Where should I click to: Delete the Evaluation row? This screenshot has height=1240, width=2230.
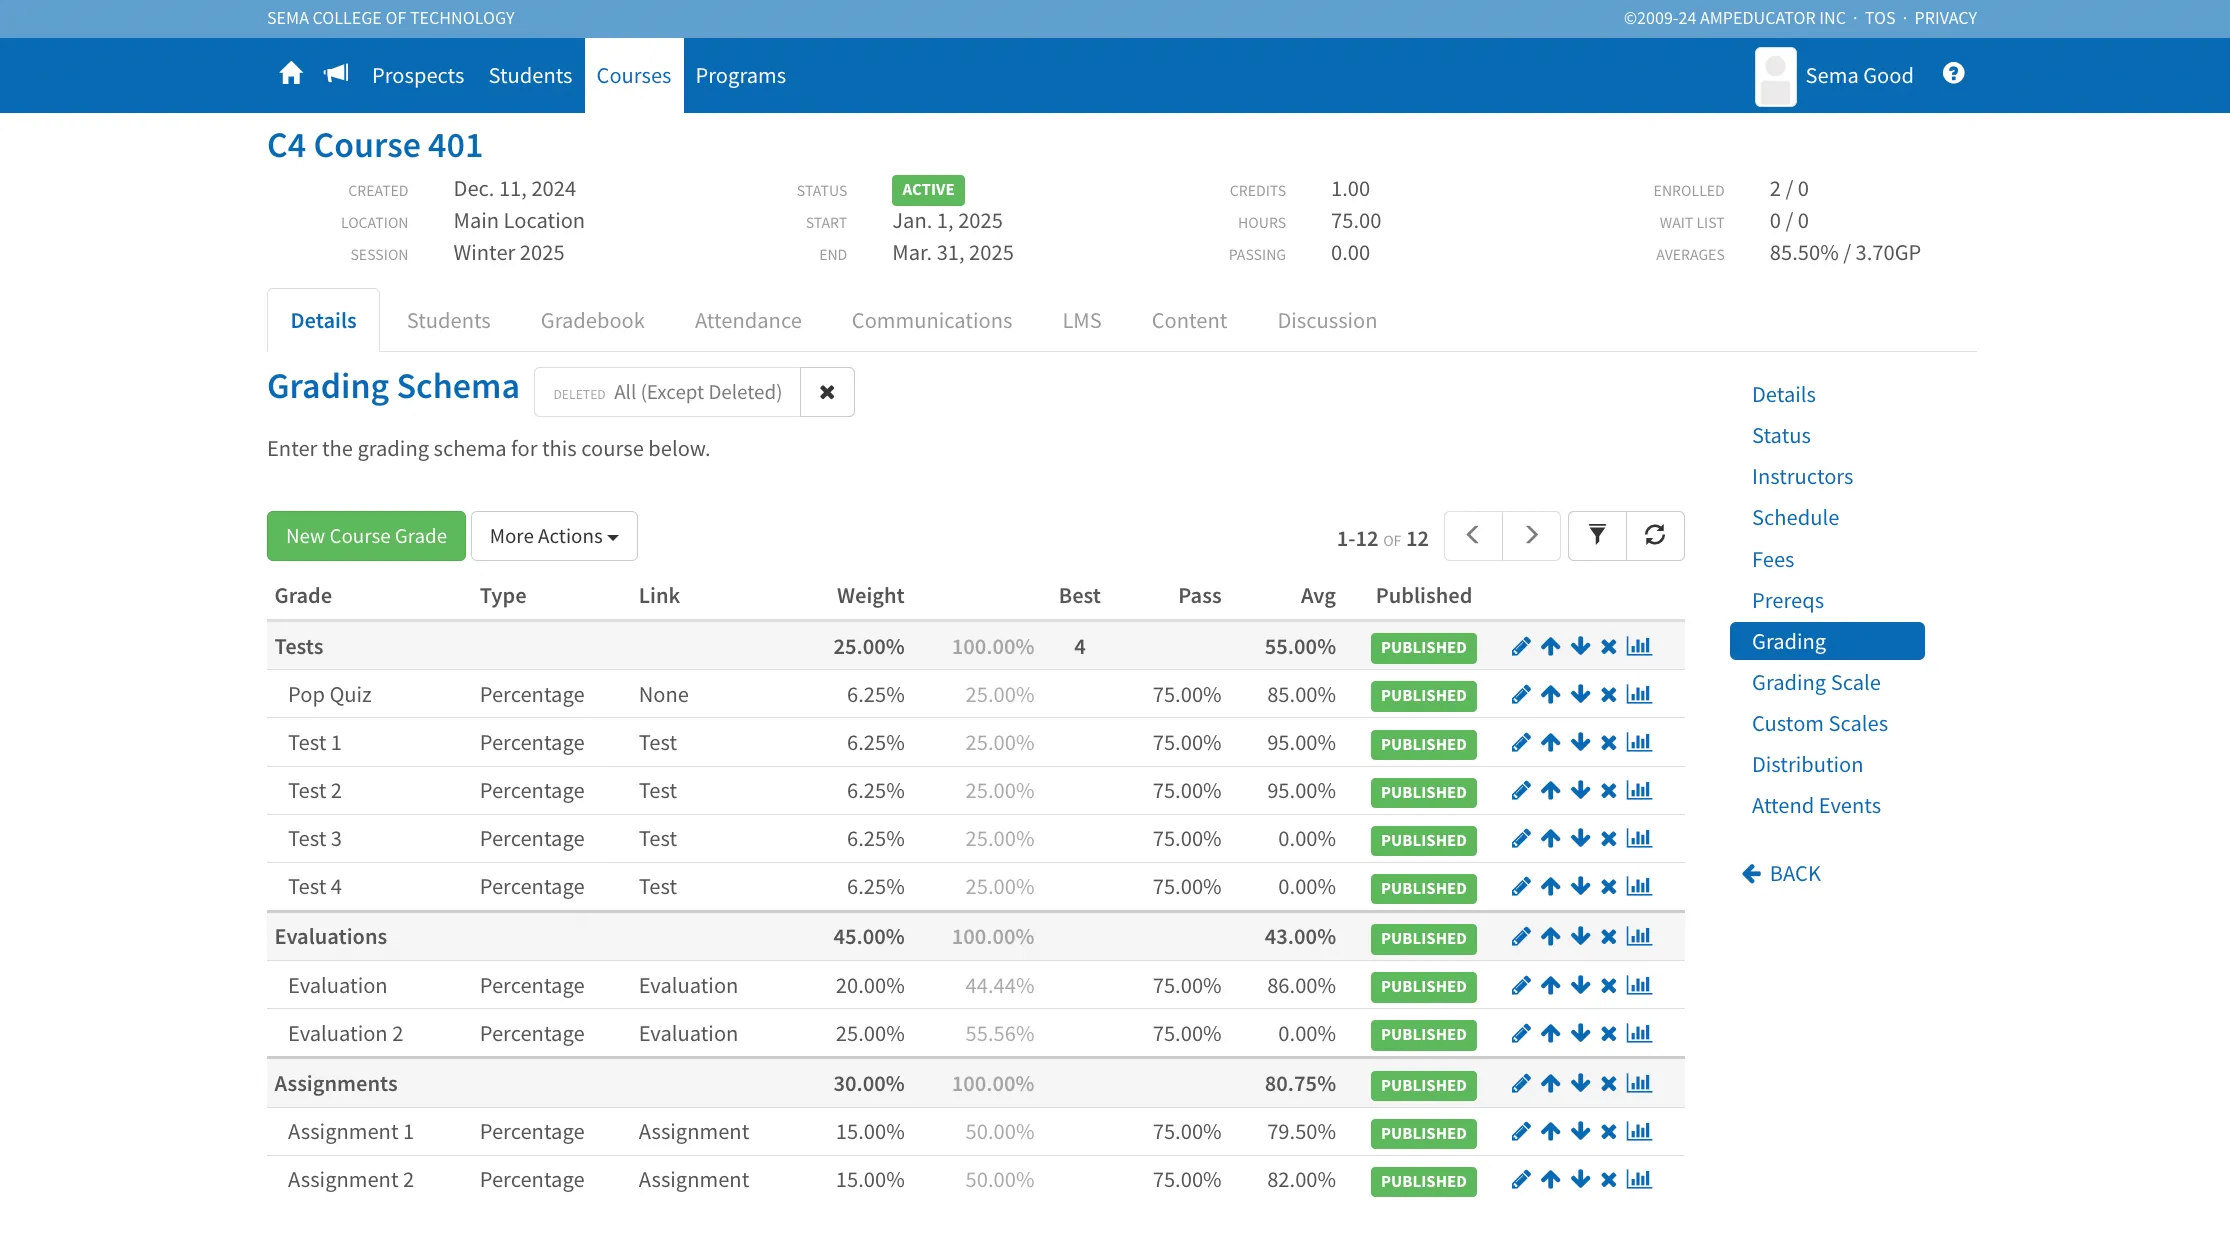1609,986
